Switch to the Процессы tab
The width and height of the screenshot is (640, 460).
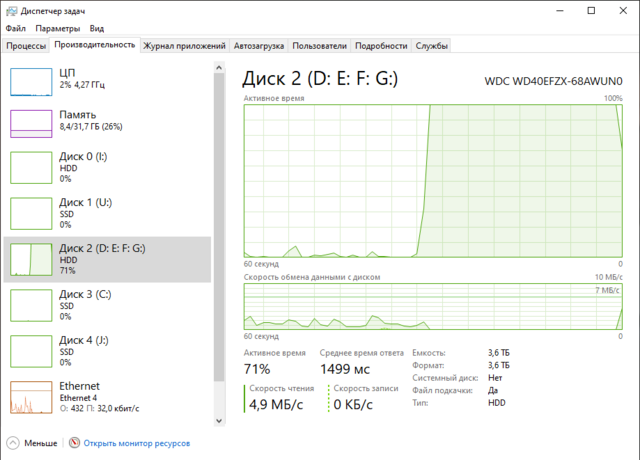27,46
